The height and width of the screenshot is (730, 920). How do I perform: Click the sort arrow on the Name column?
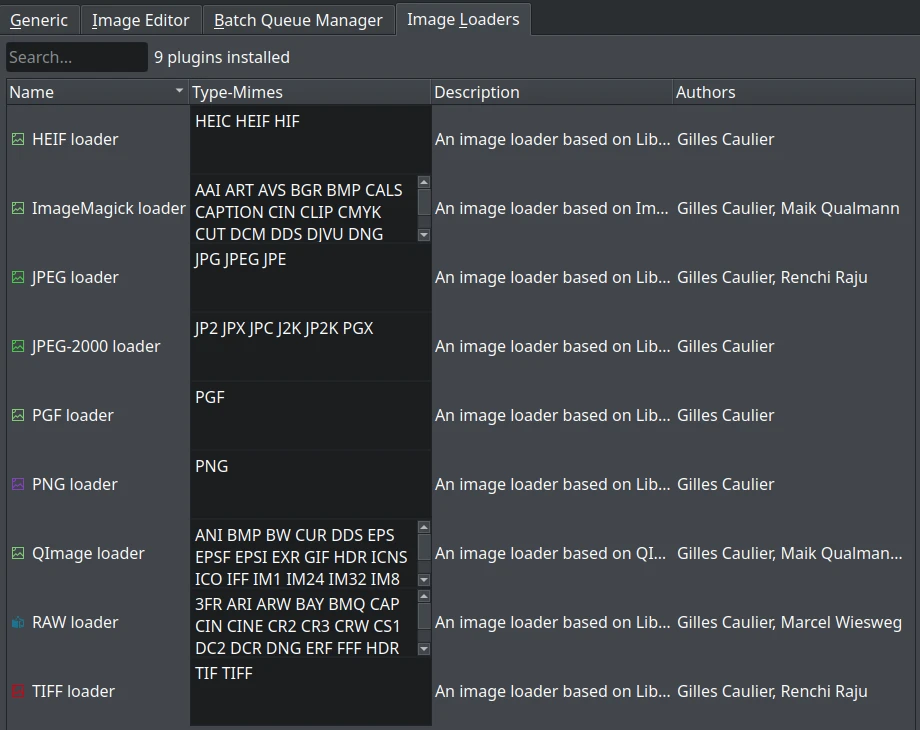point(179,91)
